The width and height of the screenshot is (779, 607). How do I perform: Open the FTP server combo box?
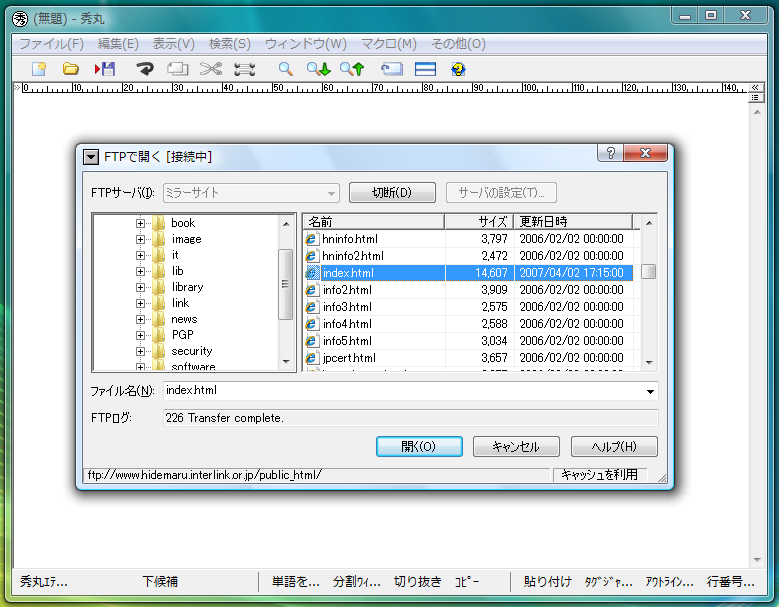click(x=251, y=193)
